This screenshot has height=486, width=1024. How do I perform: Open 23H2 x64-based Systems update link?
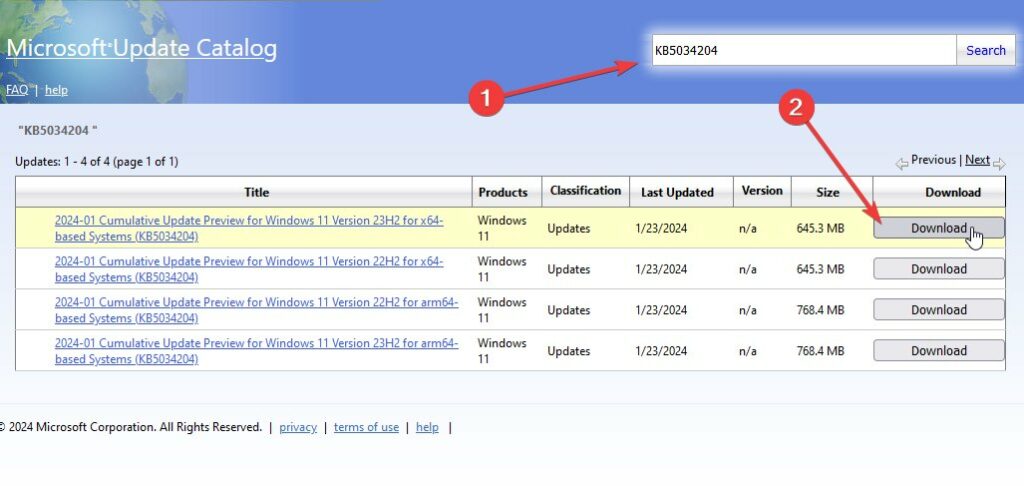[x=249, y=229]
